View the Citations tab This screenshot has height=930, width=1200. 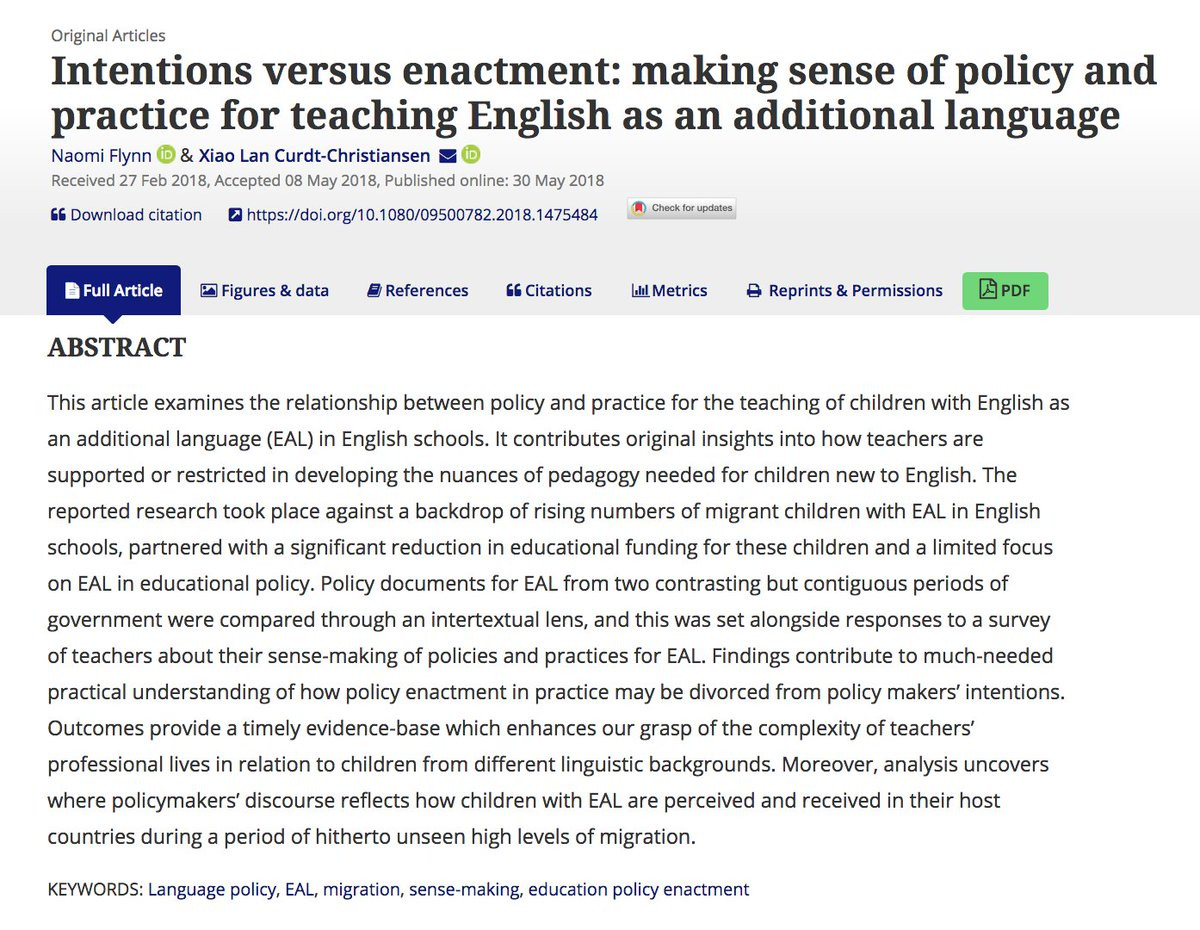click(549, 290)
